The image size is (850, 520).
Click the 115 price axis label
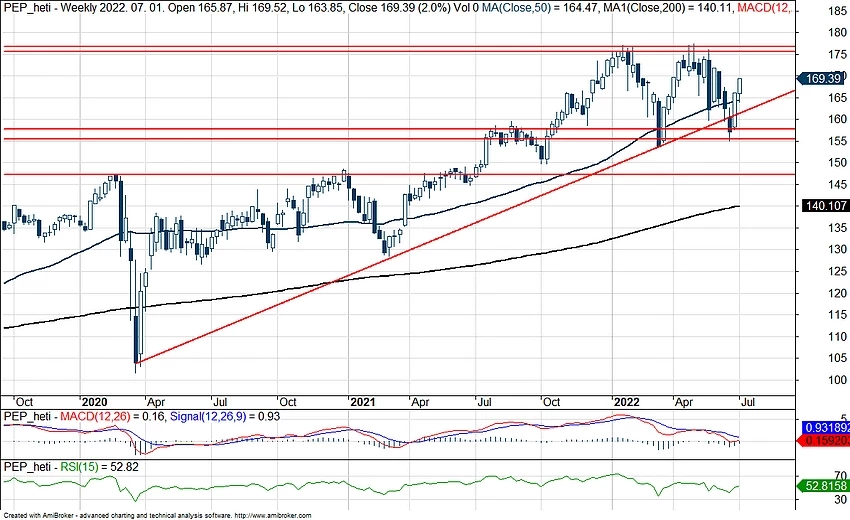(x=838, y=314)
